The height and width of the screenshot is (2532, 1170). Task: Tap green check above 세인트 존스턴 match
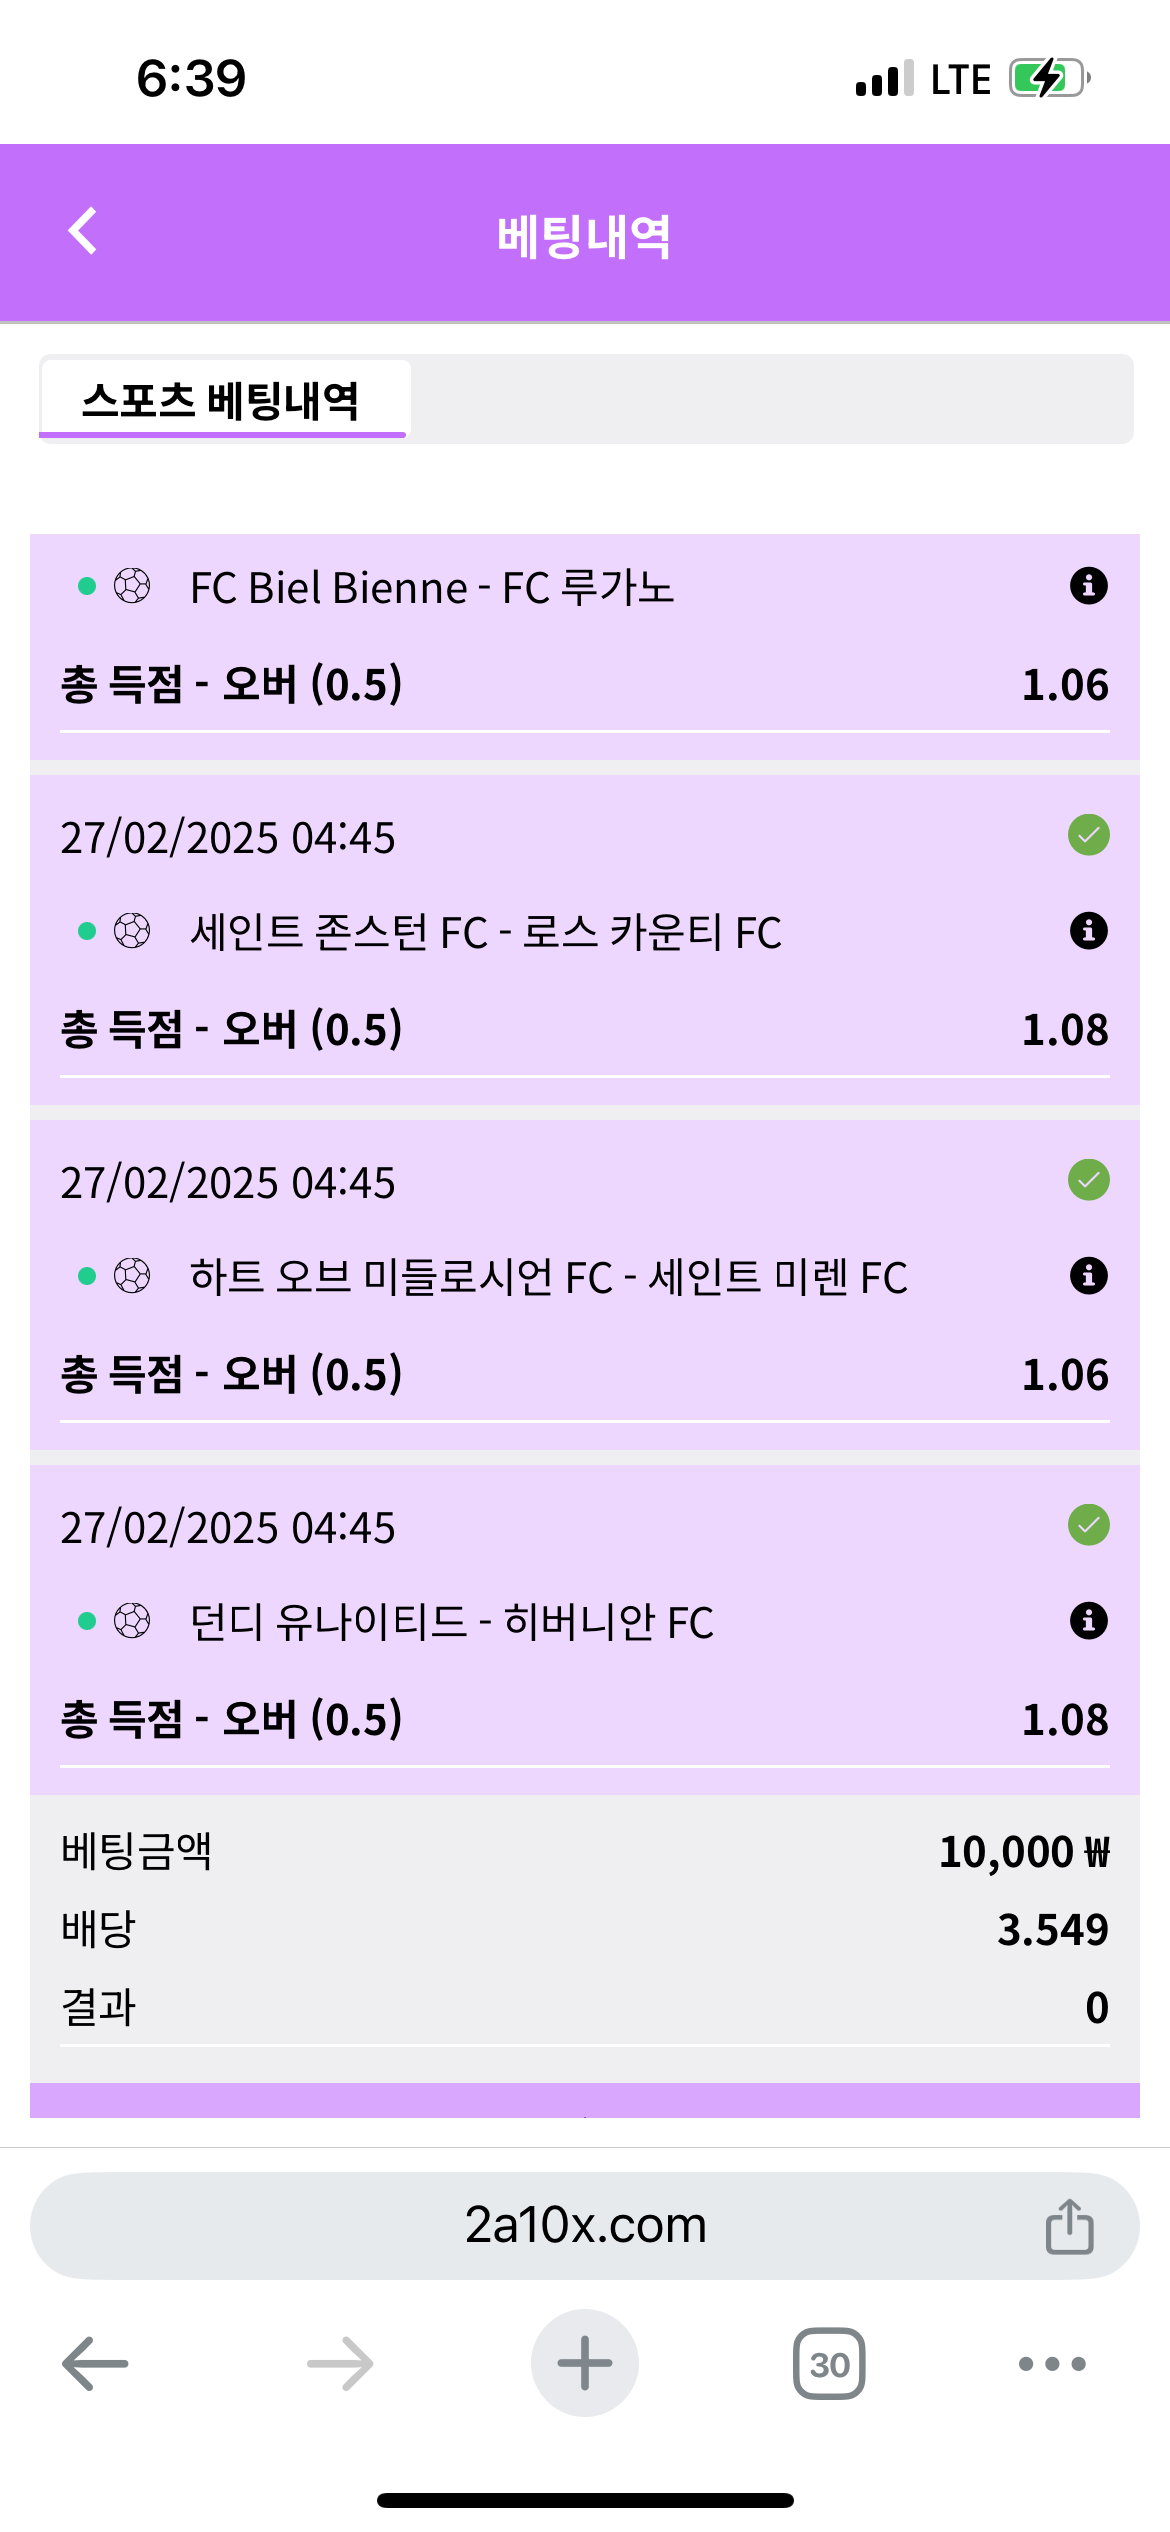tap(1088, 835)
